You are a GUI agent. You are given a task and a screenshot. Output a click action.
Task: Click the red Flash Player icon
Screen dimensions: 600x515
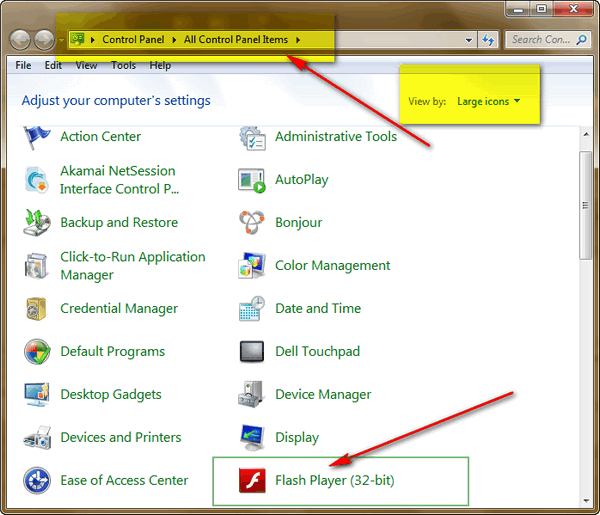pyautogui.click(x=252, y=480)
